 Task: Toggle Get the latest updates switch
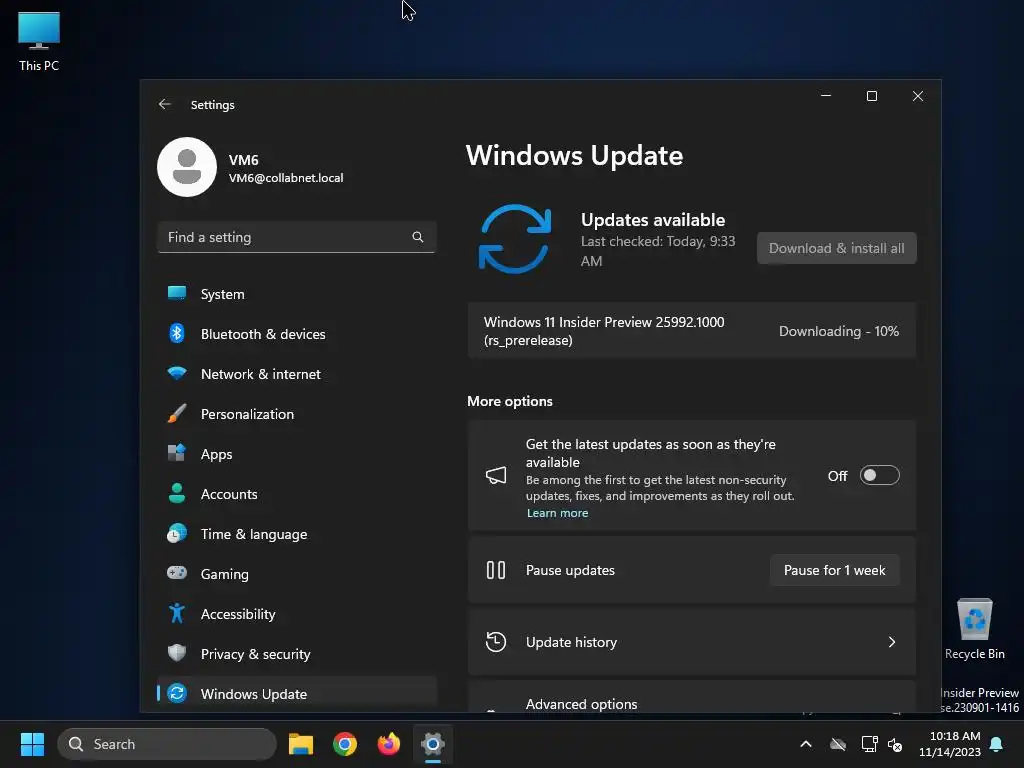pyautogui.click(x=879, y=475)
